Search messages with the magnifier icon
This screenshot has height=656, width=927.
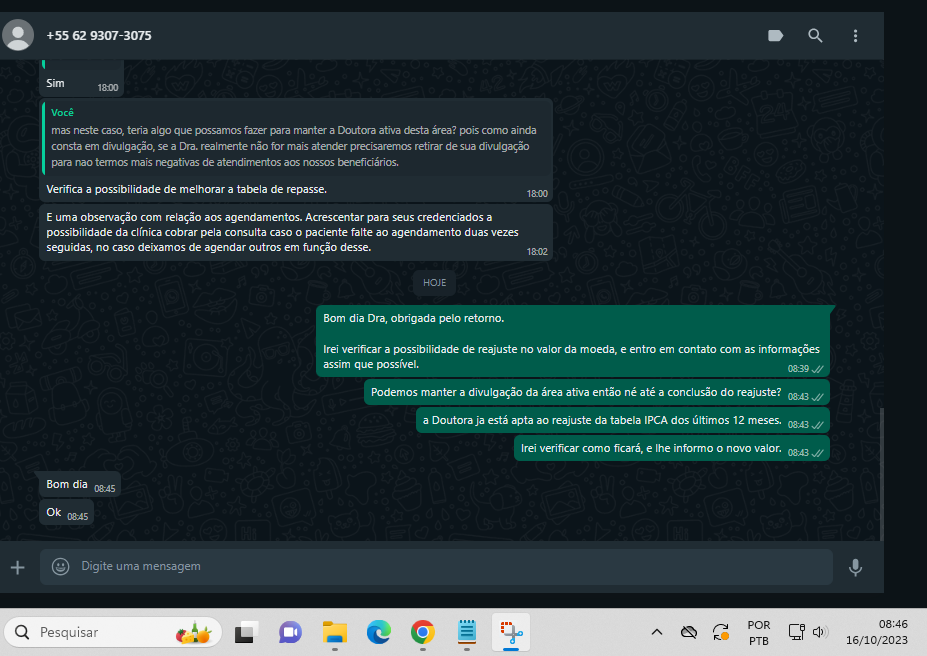point(815,35)
